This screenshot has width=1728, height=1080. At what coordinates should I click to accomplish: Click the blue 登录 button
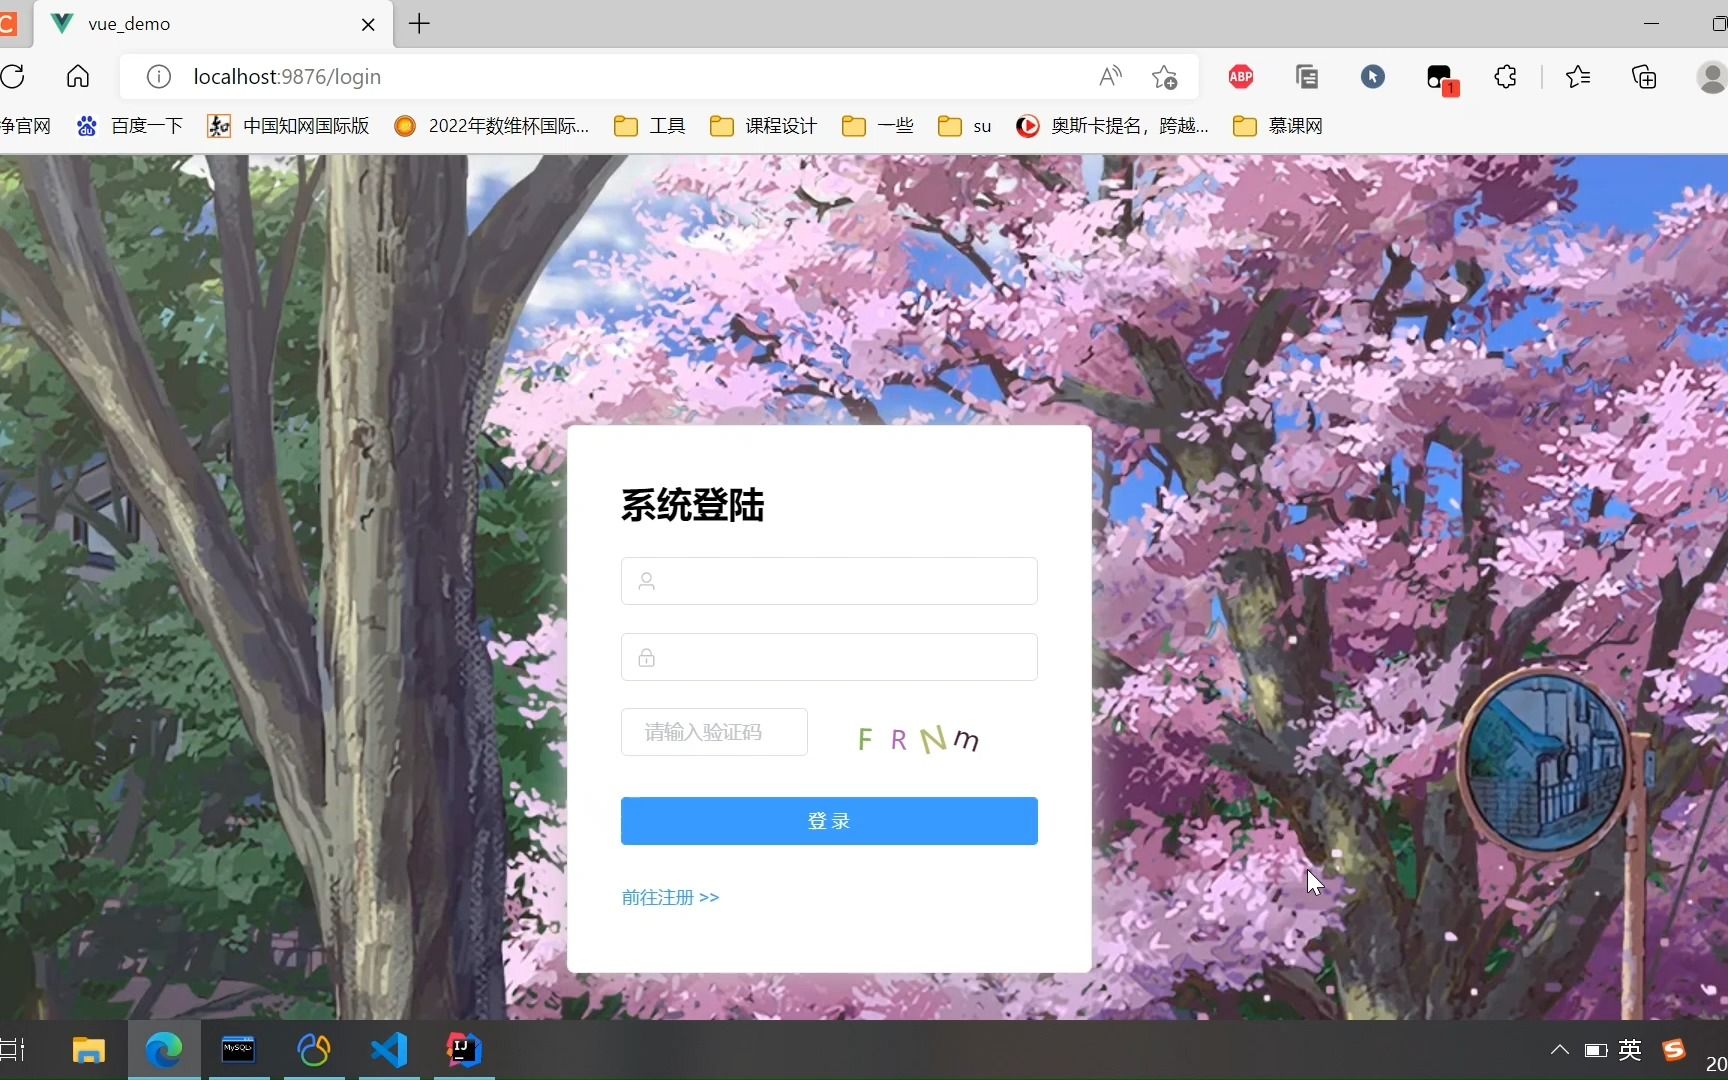pyautogui.click(x=829, y=821)
